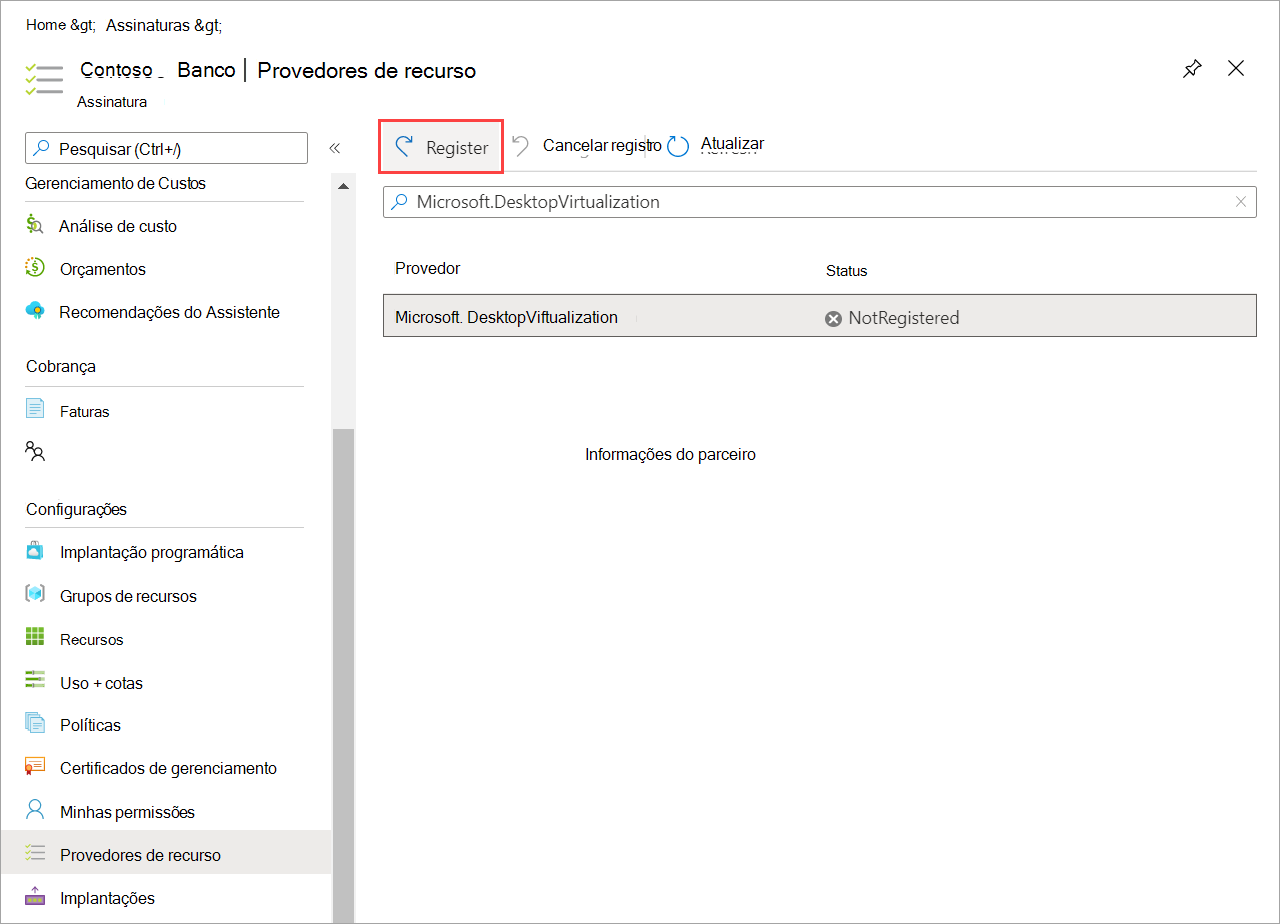Click the Cancelar registro undo icon
1280x924 pixels.
coord(521,146)
